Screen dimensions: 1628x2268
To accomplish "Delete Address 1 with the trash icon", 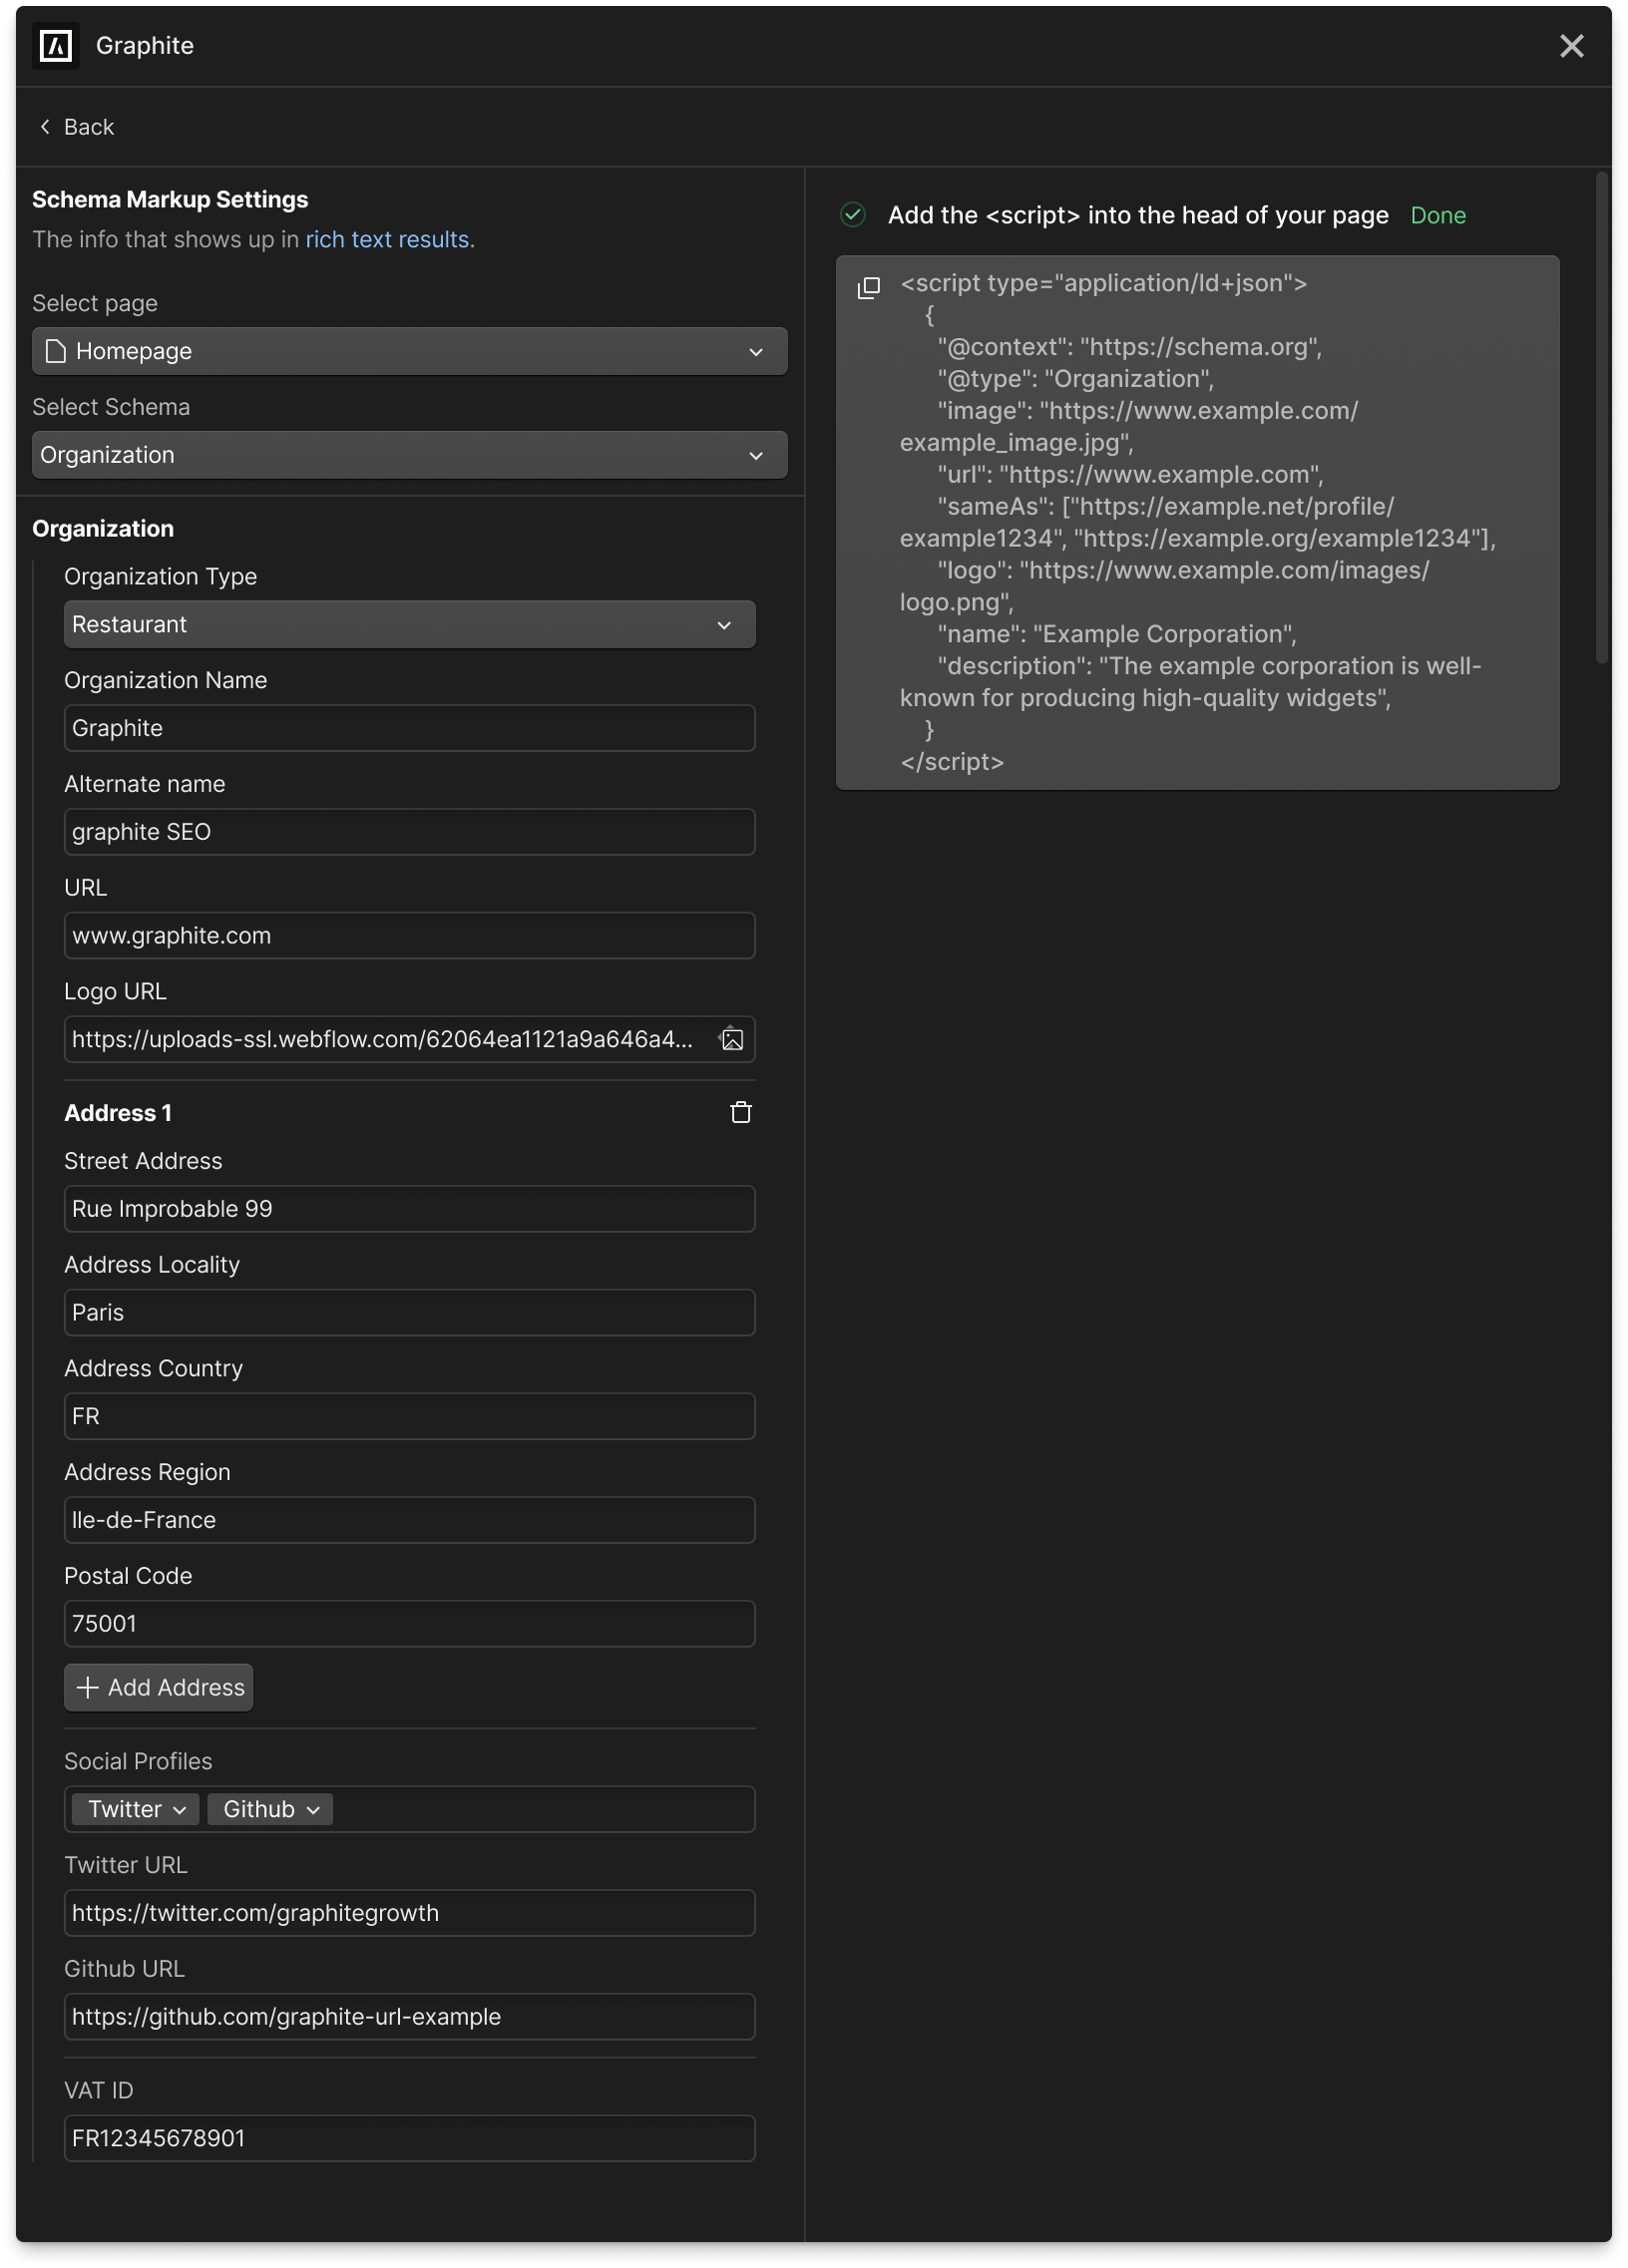I will pos(741,1113).
